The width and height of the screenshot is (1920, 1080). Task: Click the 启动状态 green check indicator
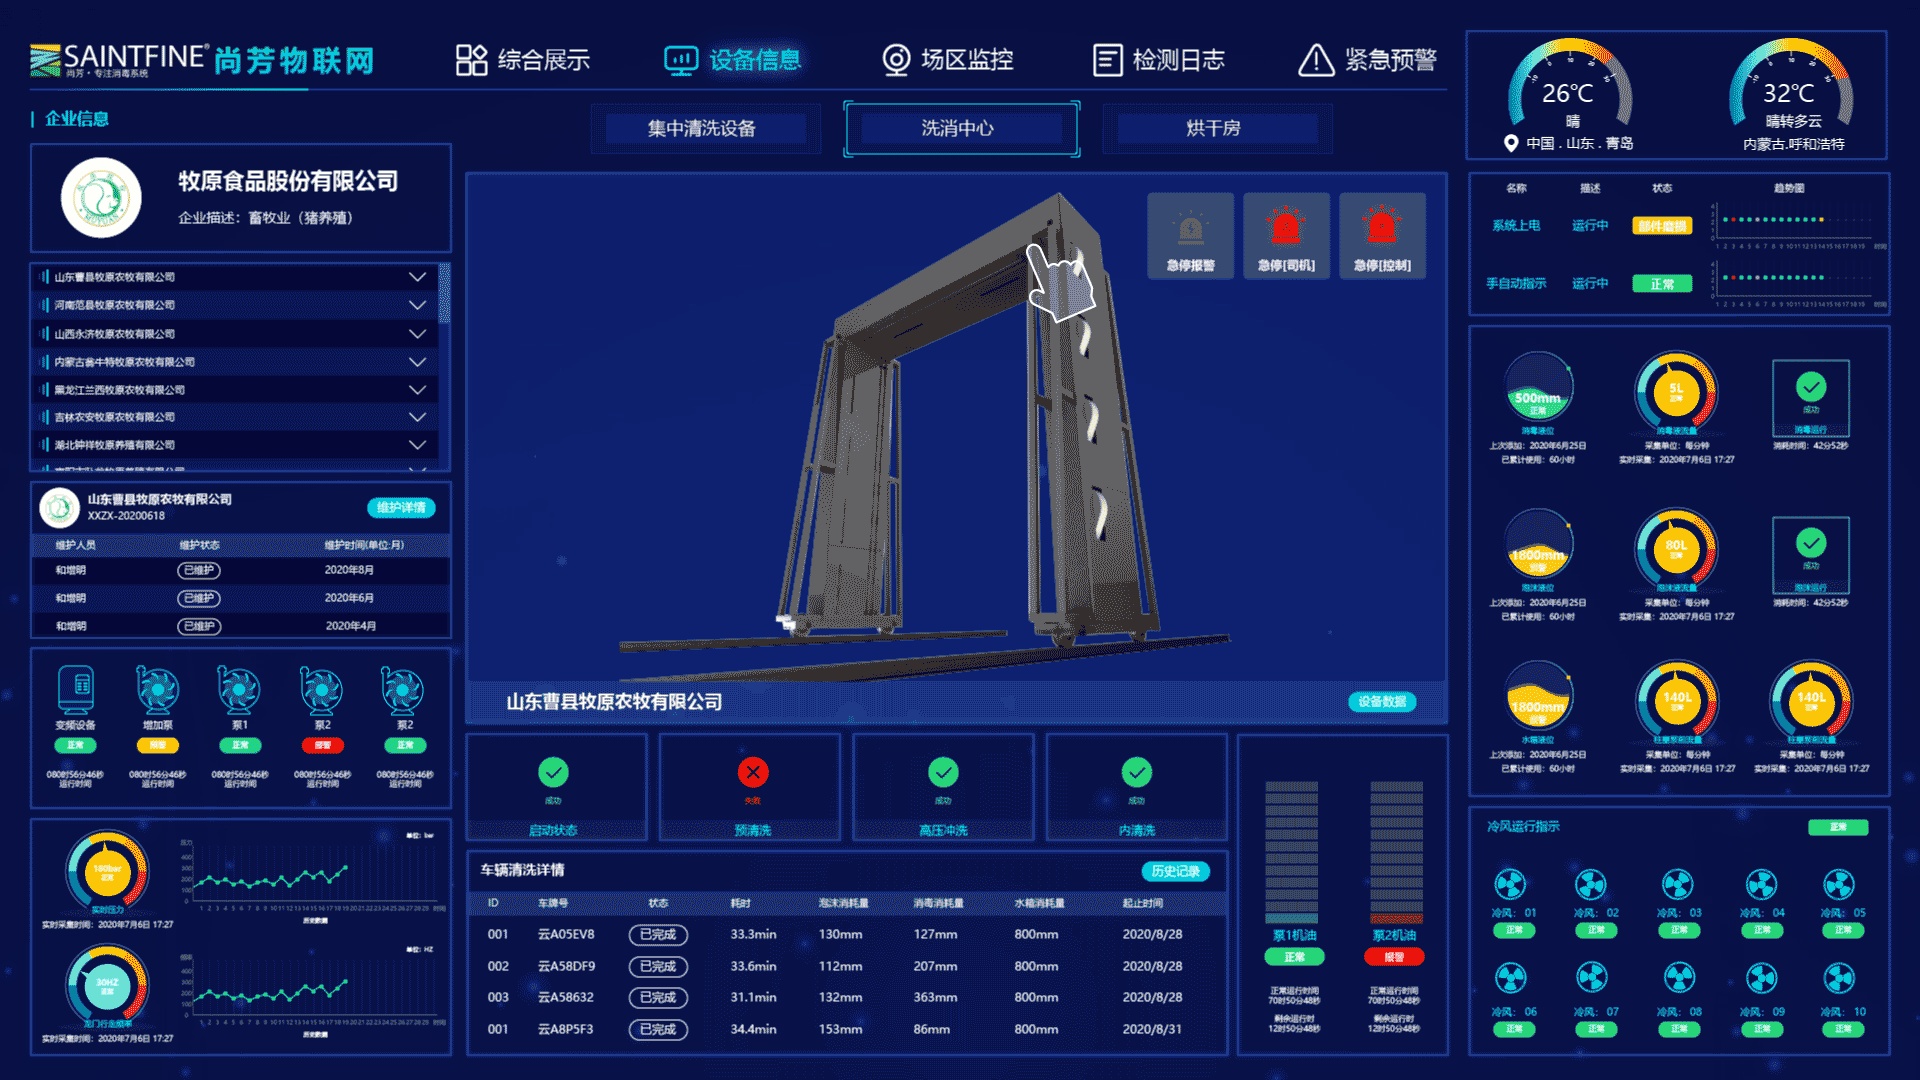pos(553,772)
